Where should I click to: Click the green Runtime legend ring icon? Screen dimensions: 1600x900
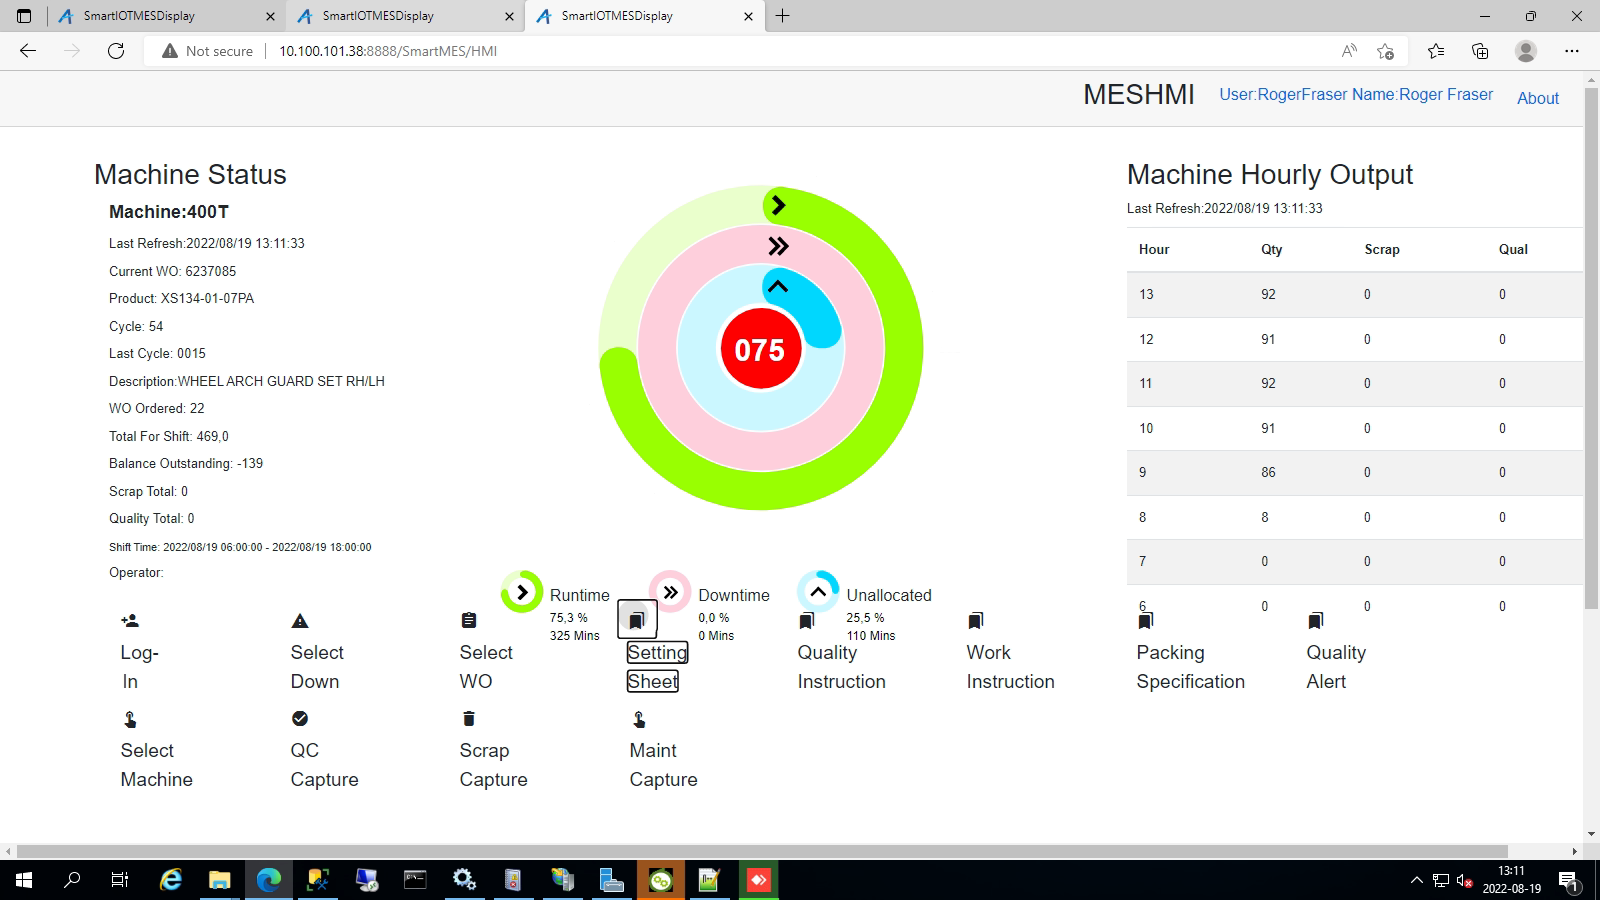click(521, 592)
